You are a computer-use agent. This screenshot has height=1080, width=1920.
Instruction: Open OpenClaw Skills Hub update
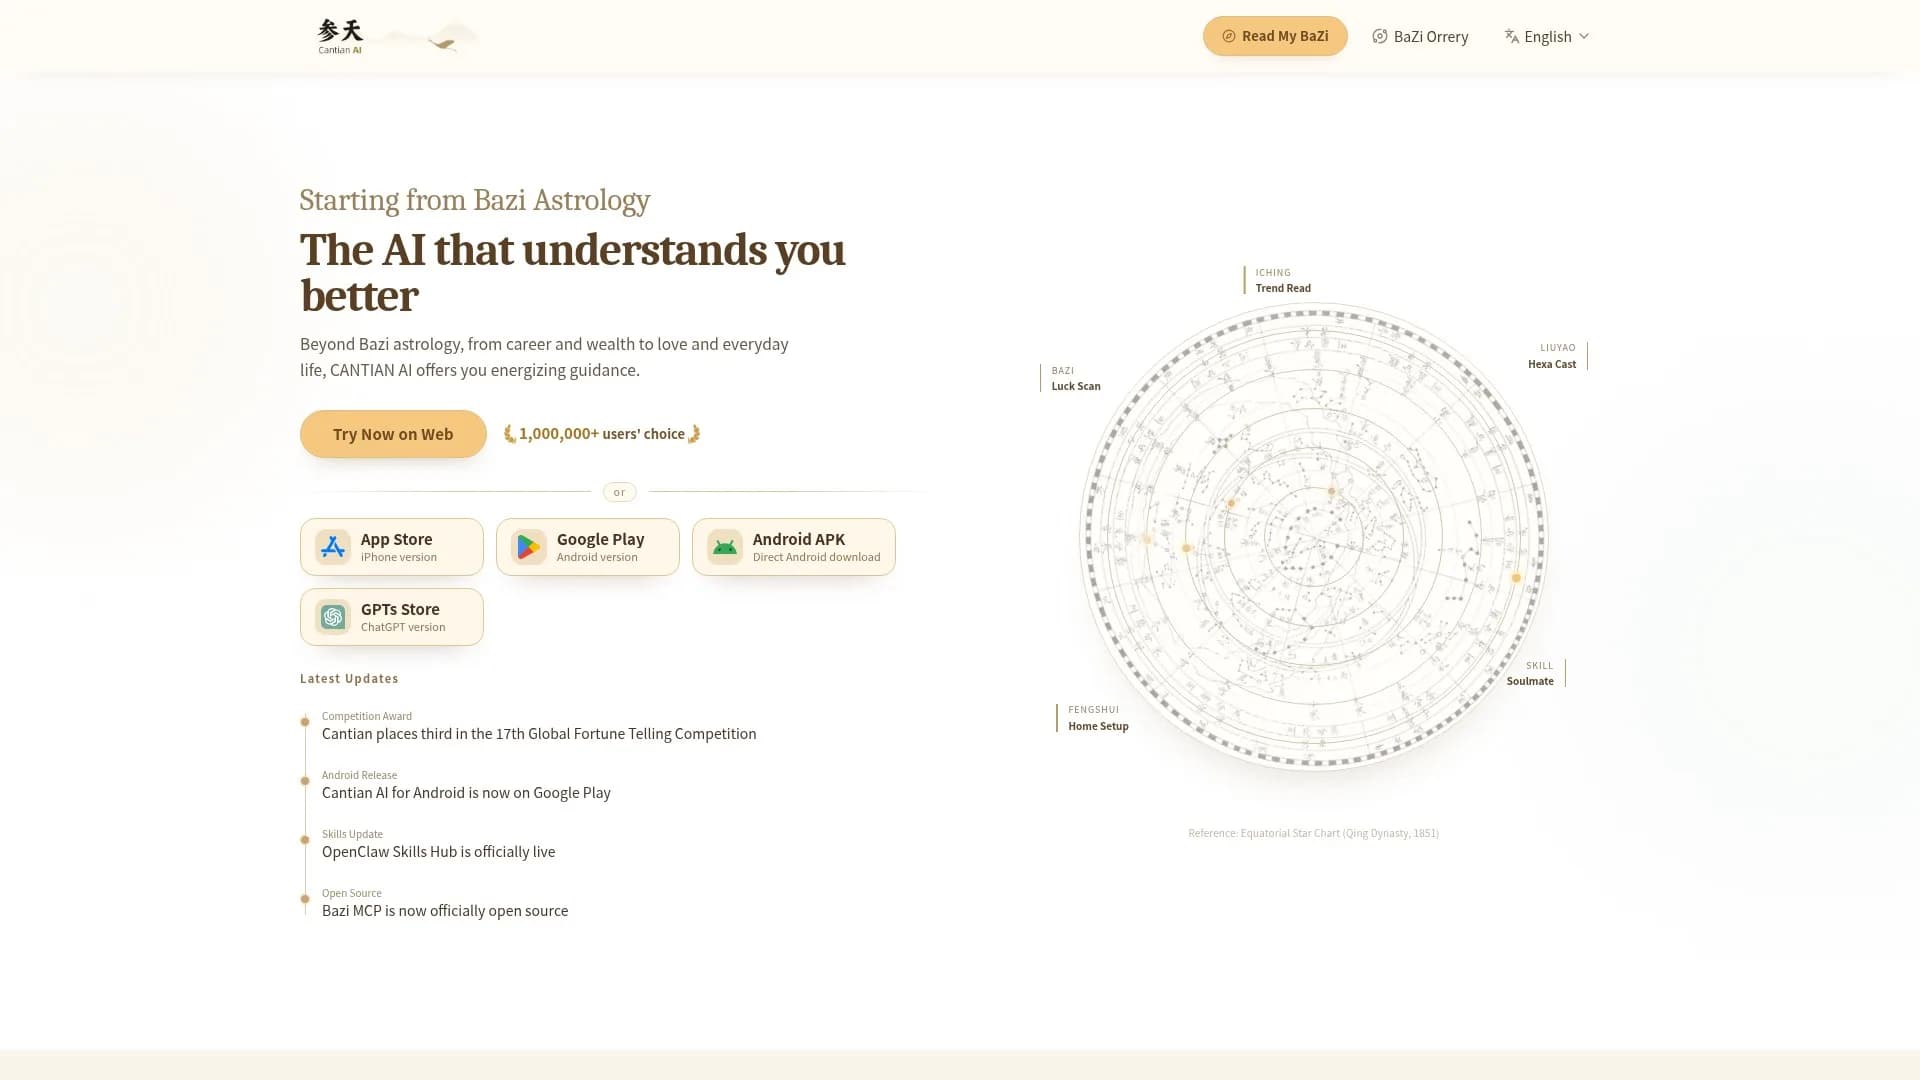438,852
